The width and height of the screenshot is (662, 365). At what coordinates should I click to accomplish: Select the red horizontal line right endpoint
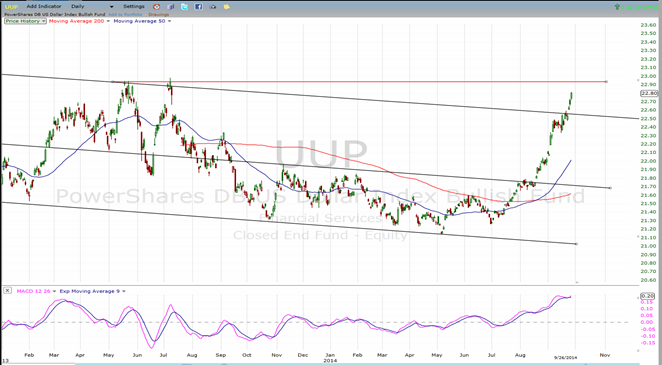607,81
